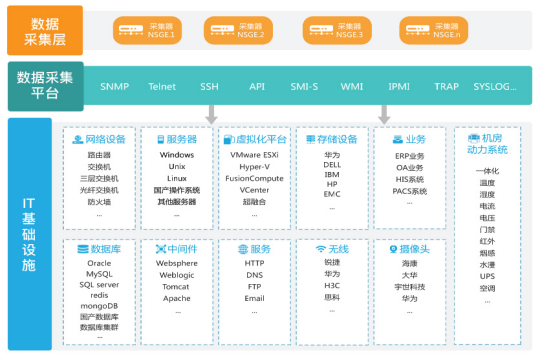The height and width of the screenshot is (360, 541).
Task: Select 防火墙 entry
Action: [x=99, y=202]
